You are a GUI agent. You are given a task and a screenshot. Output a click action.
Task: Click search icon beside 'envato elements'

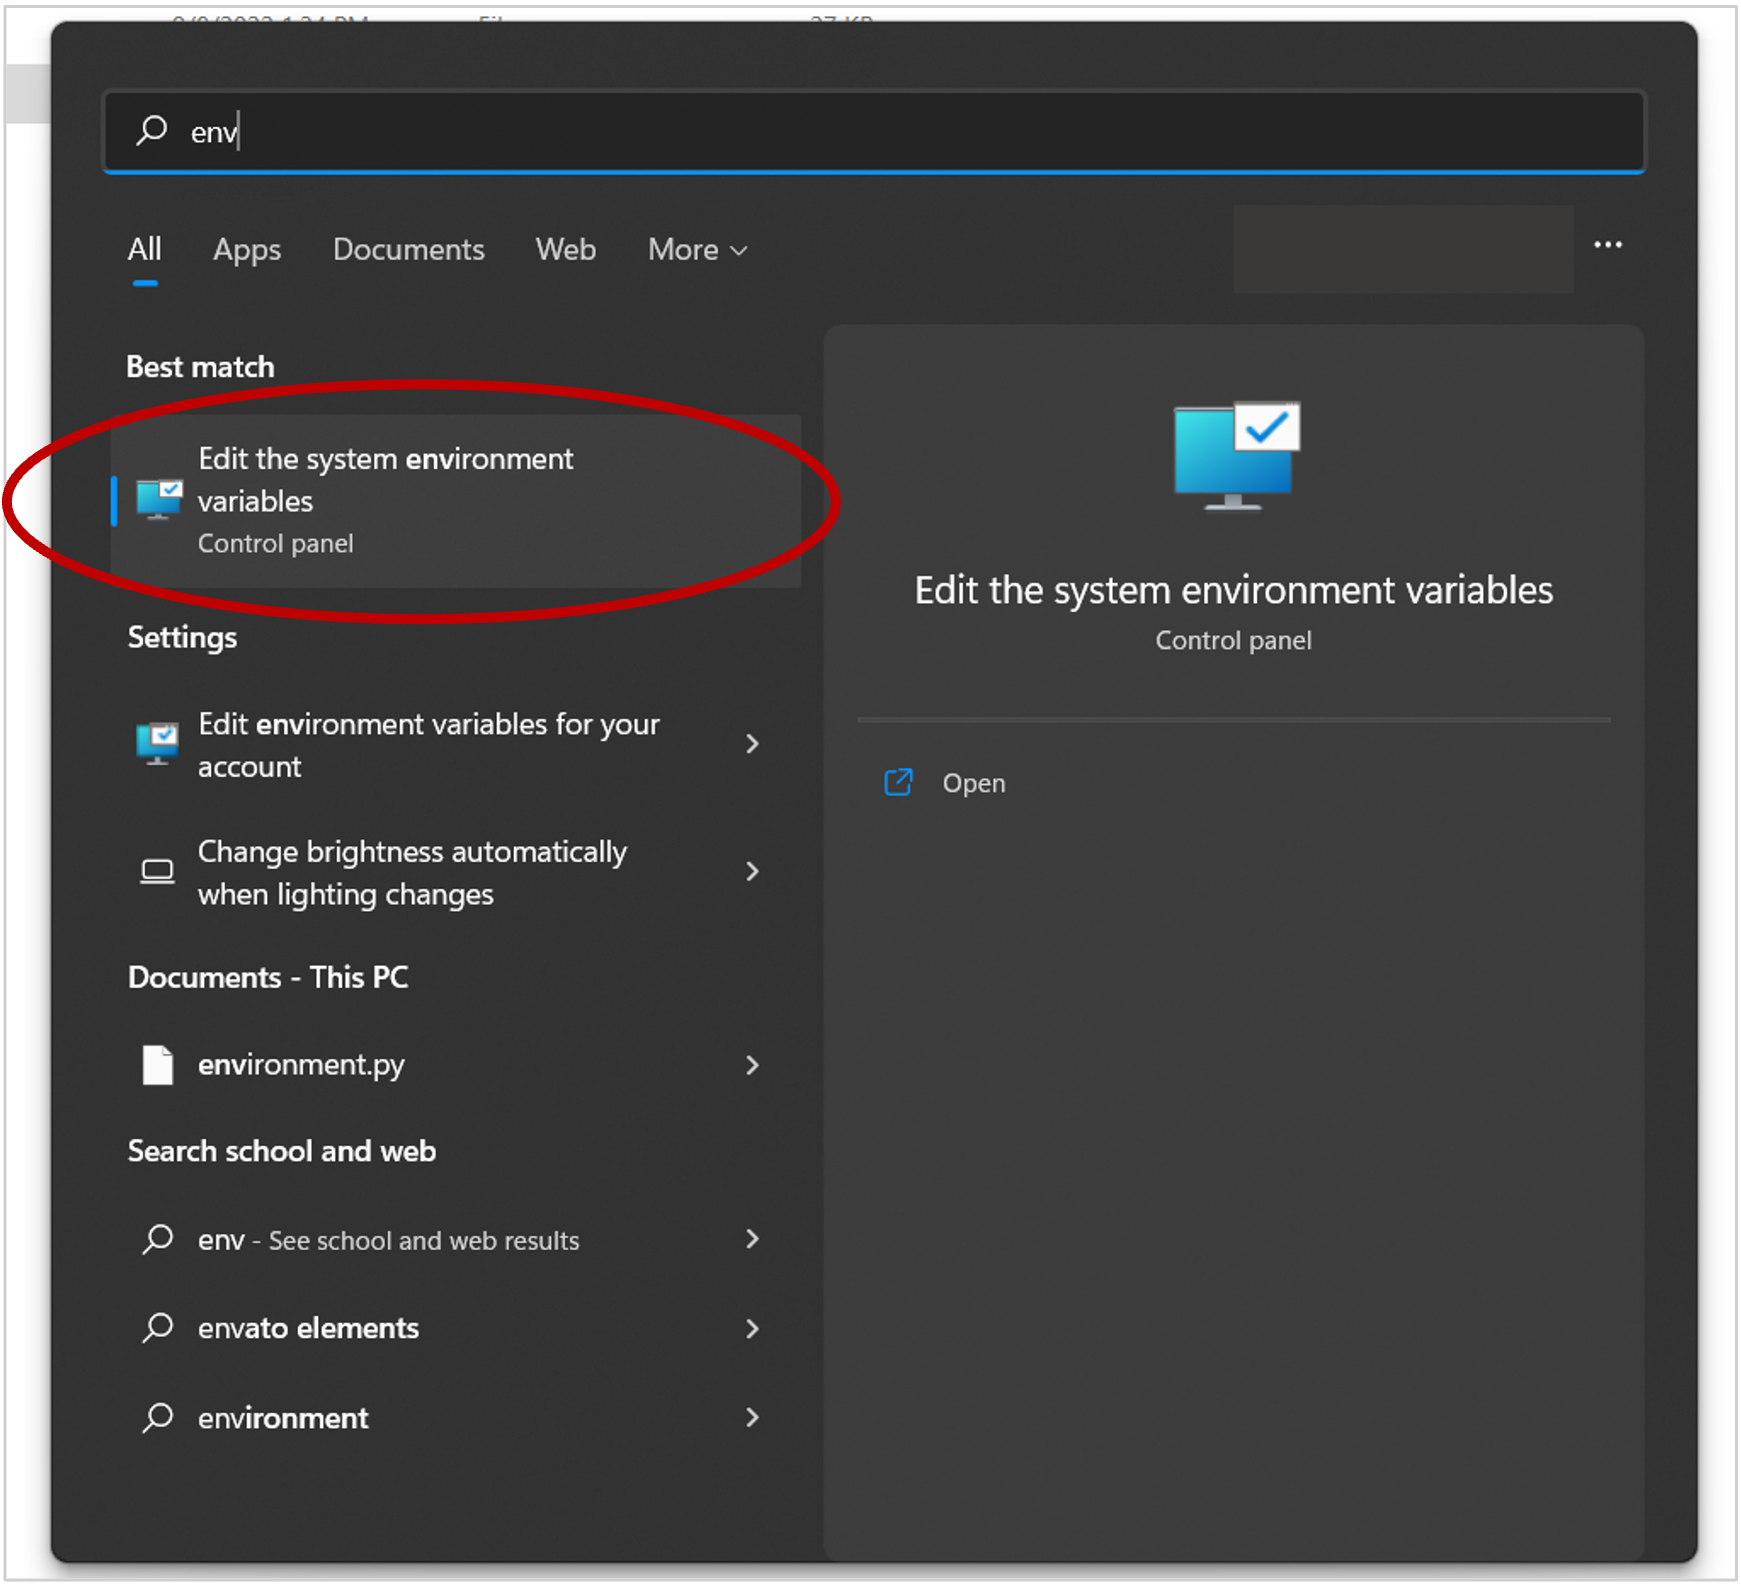[157, 1329]
